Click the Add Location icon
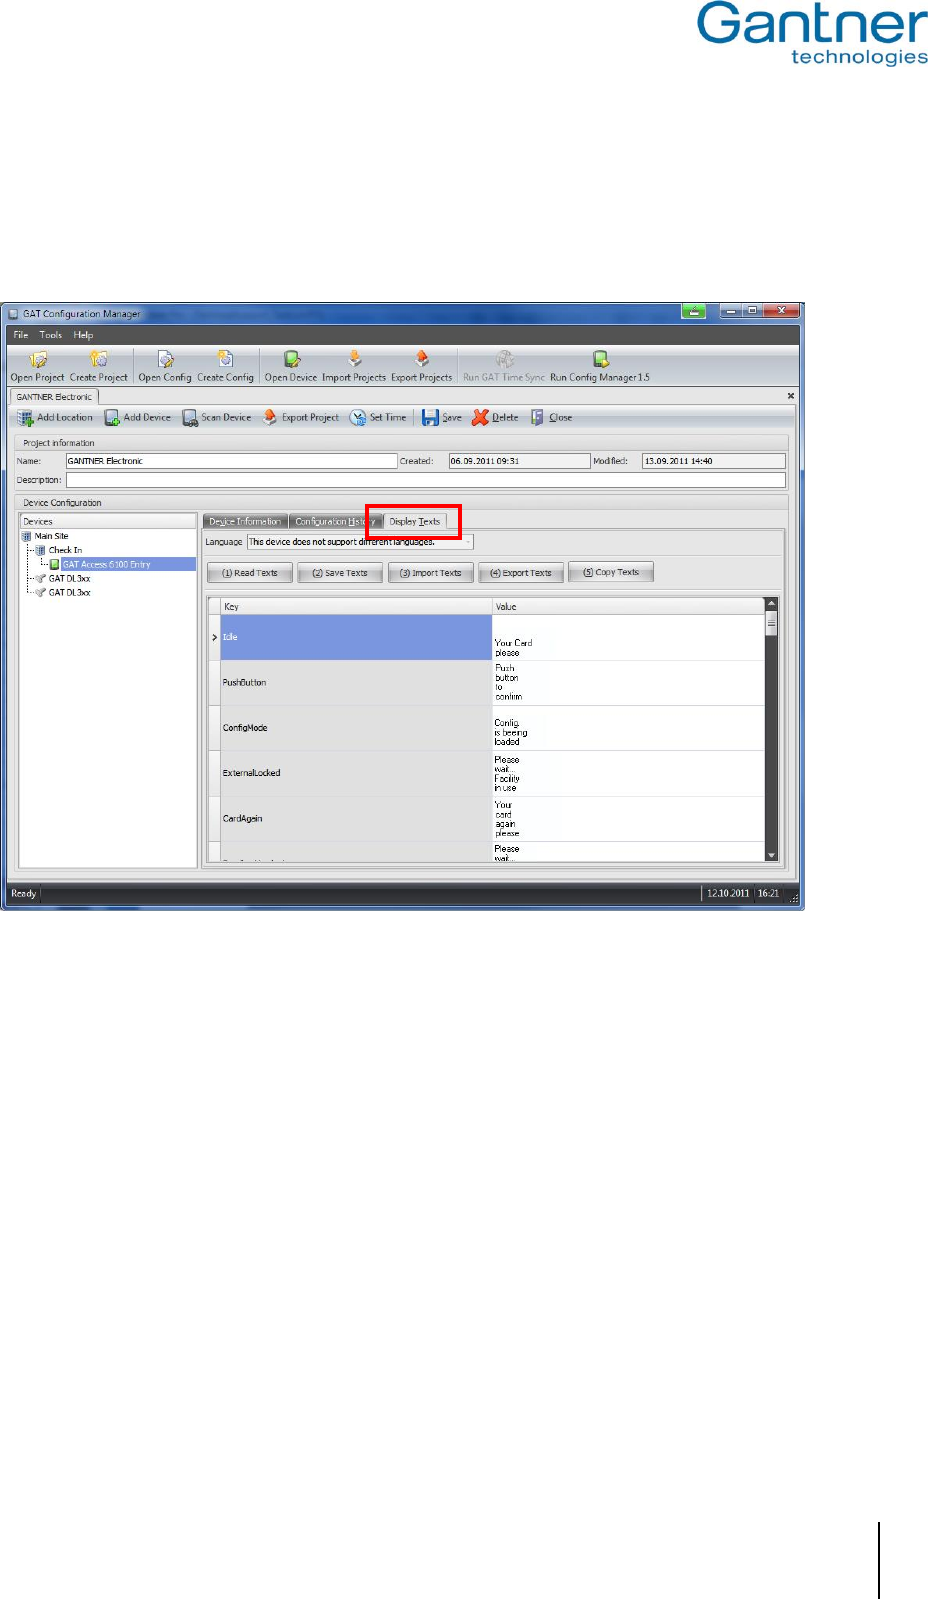Image resolution: width=928 pixels, height=1599 pixels. point(25,418)
